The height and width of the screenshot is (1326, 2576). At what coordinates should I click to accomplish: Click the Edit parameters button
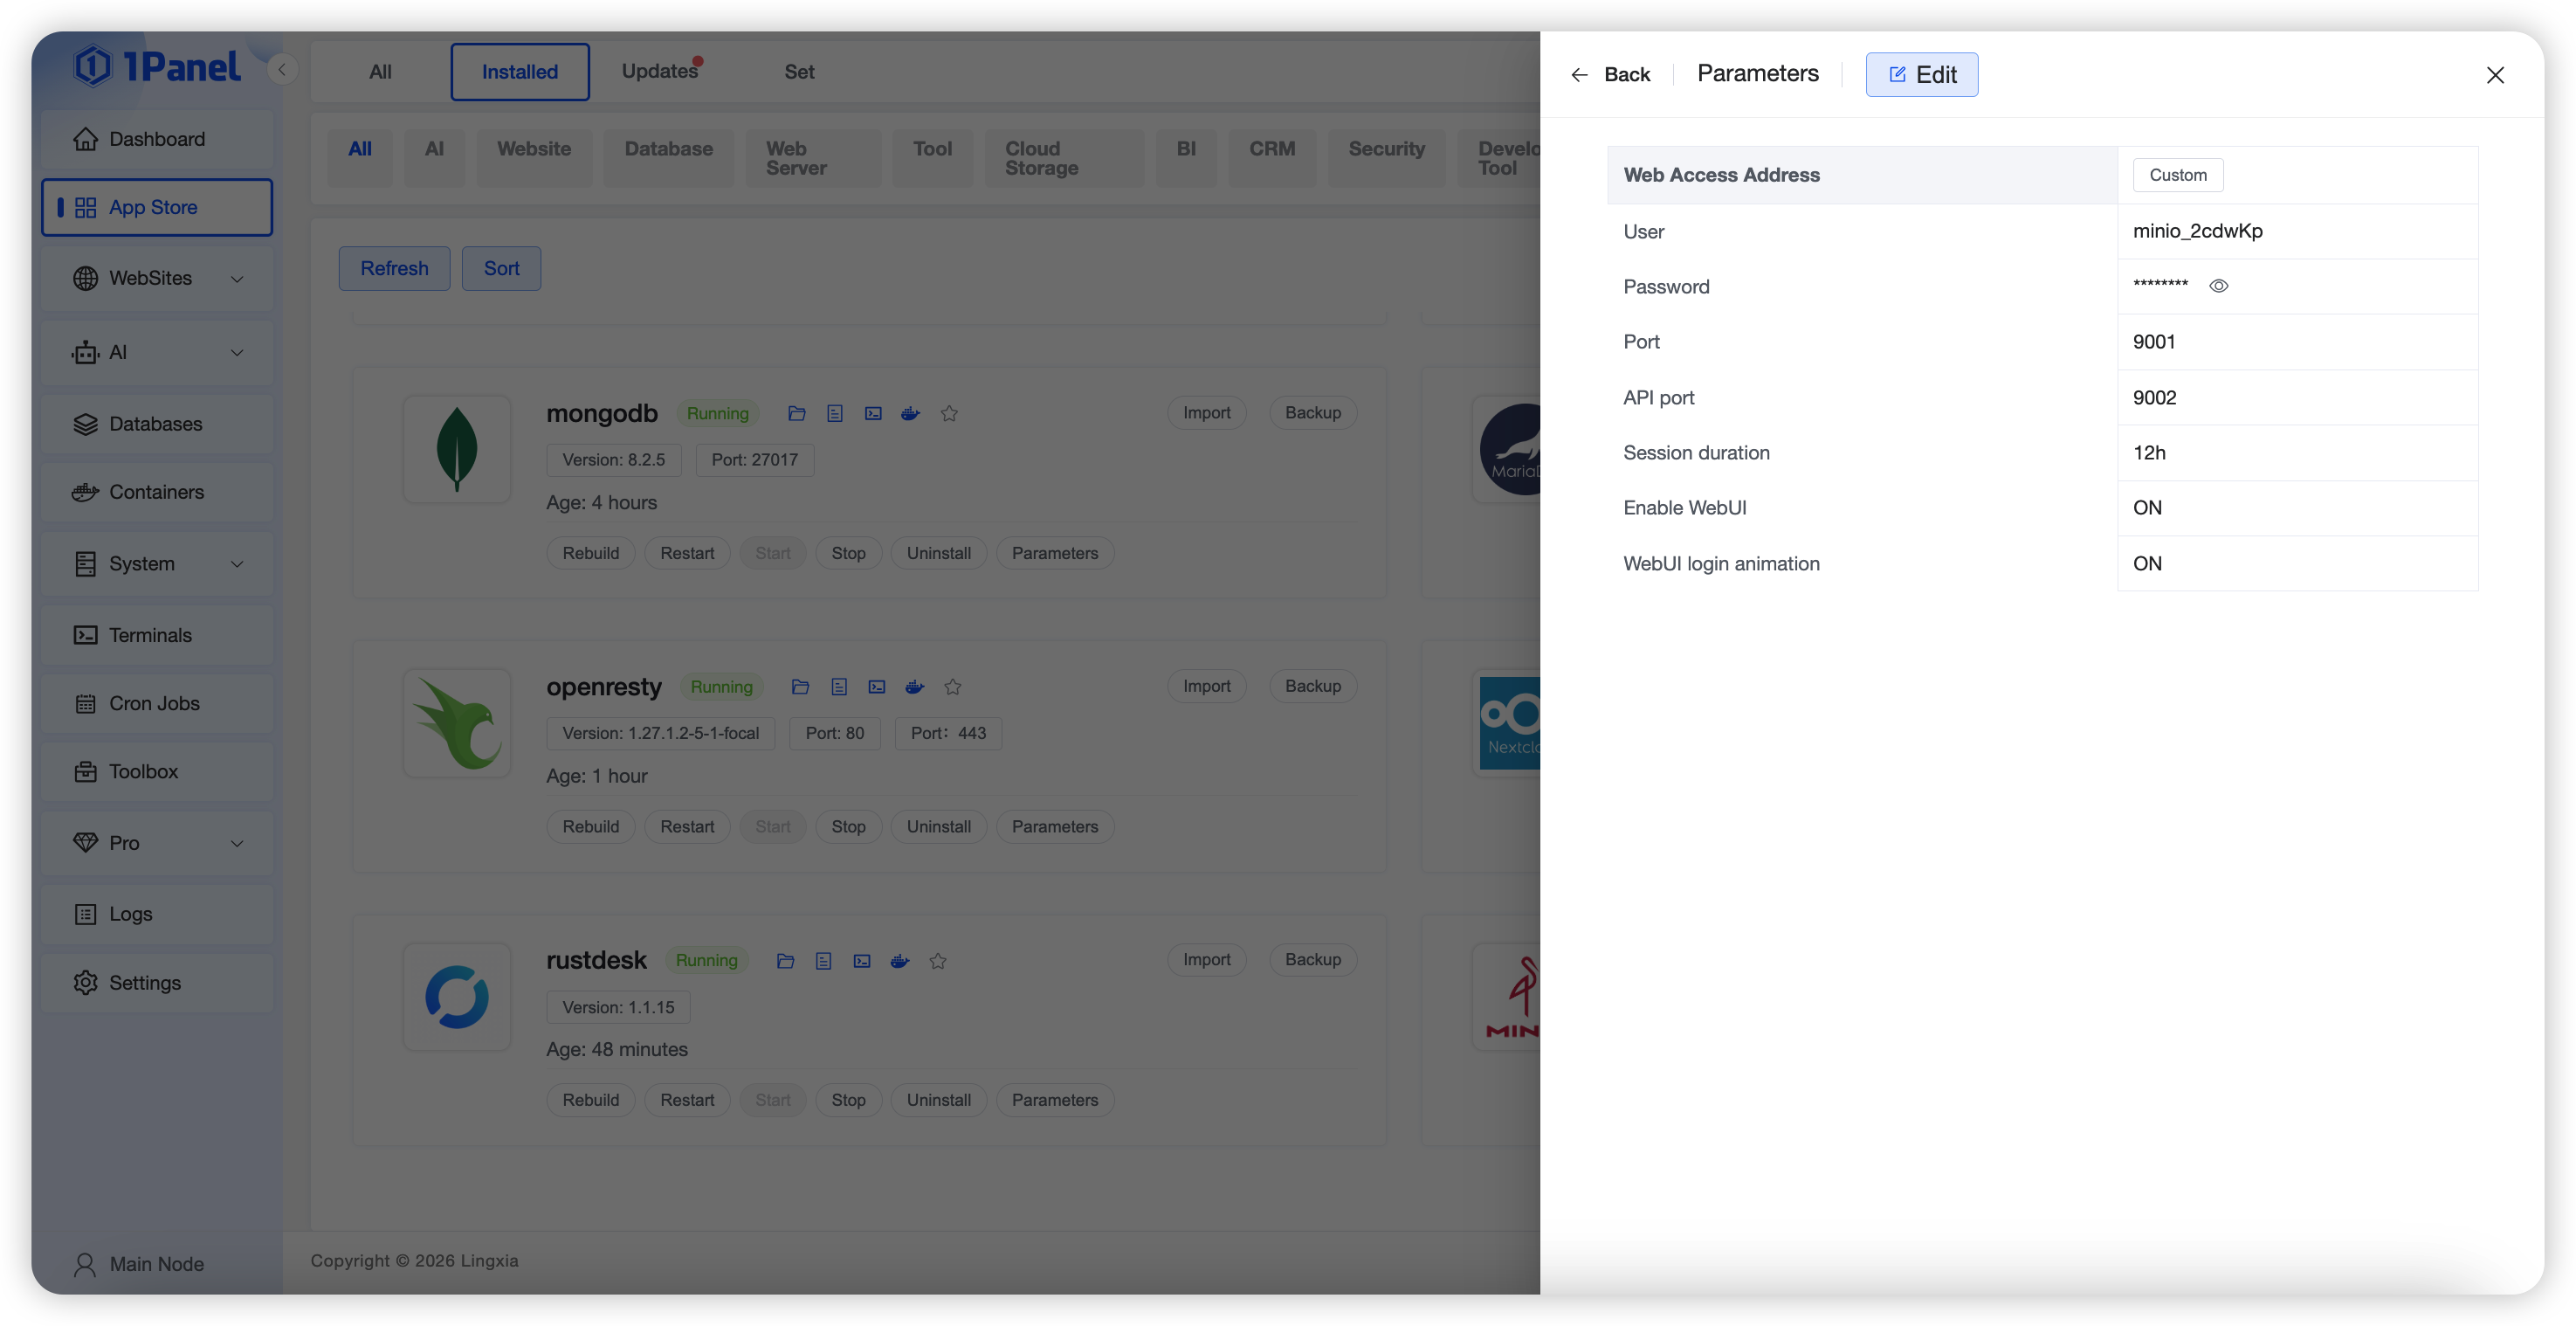point(1921,74)
